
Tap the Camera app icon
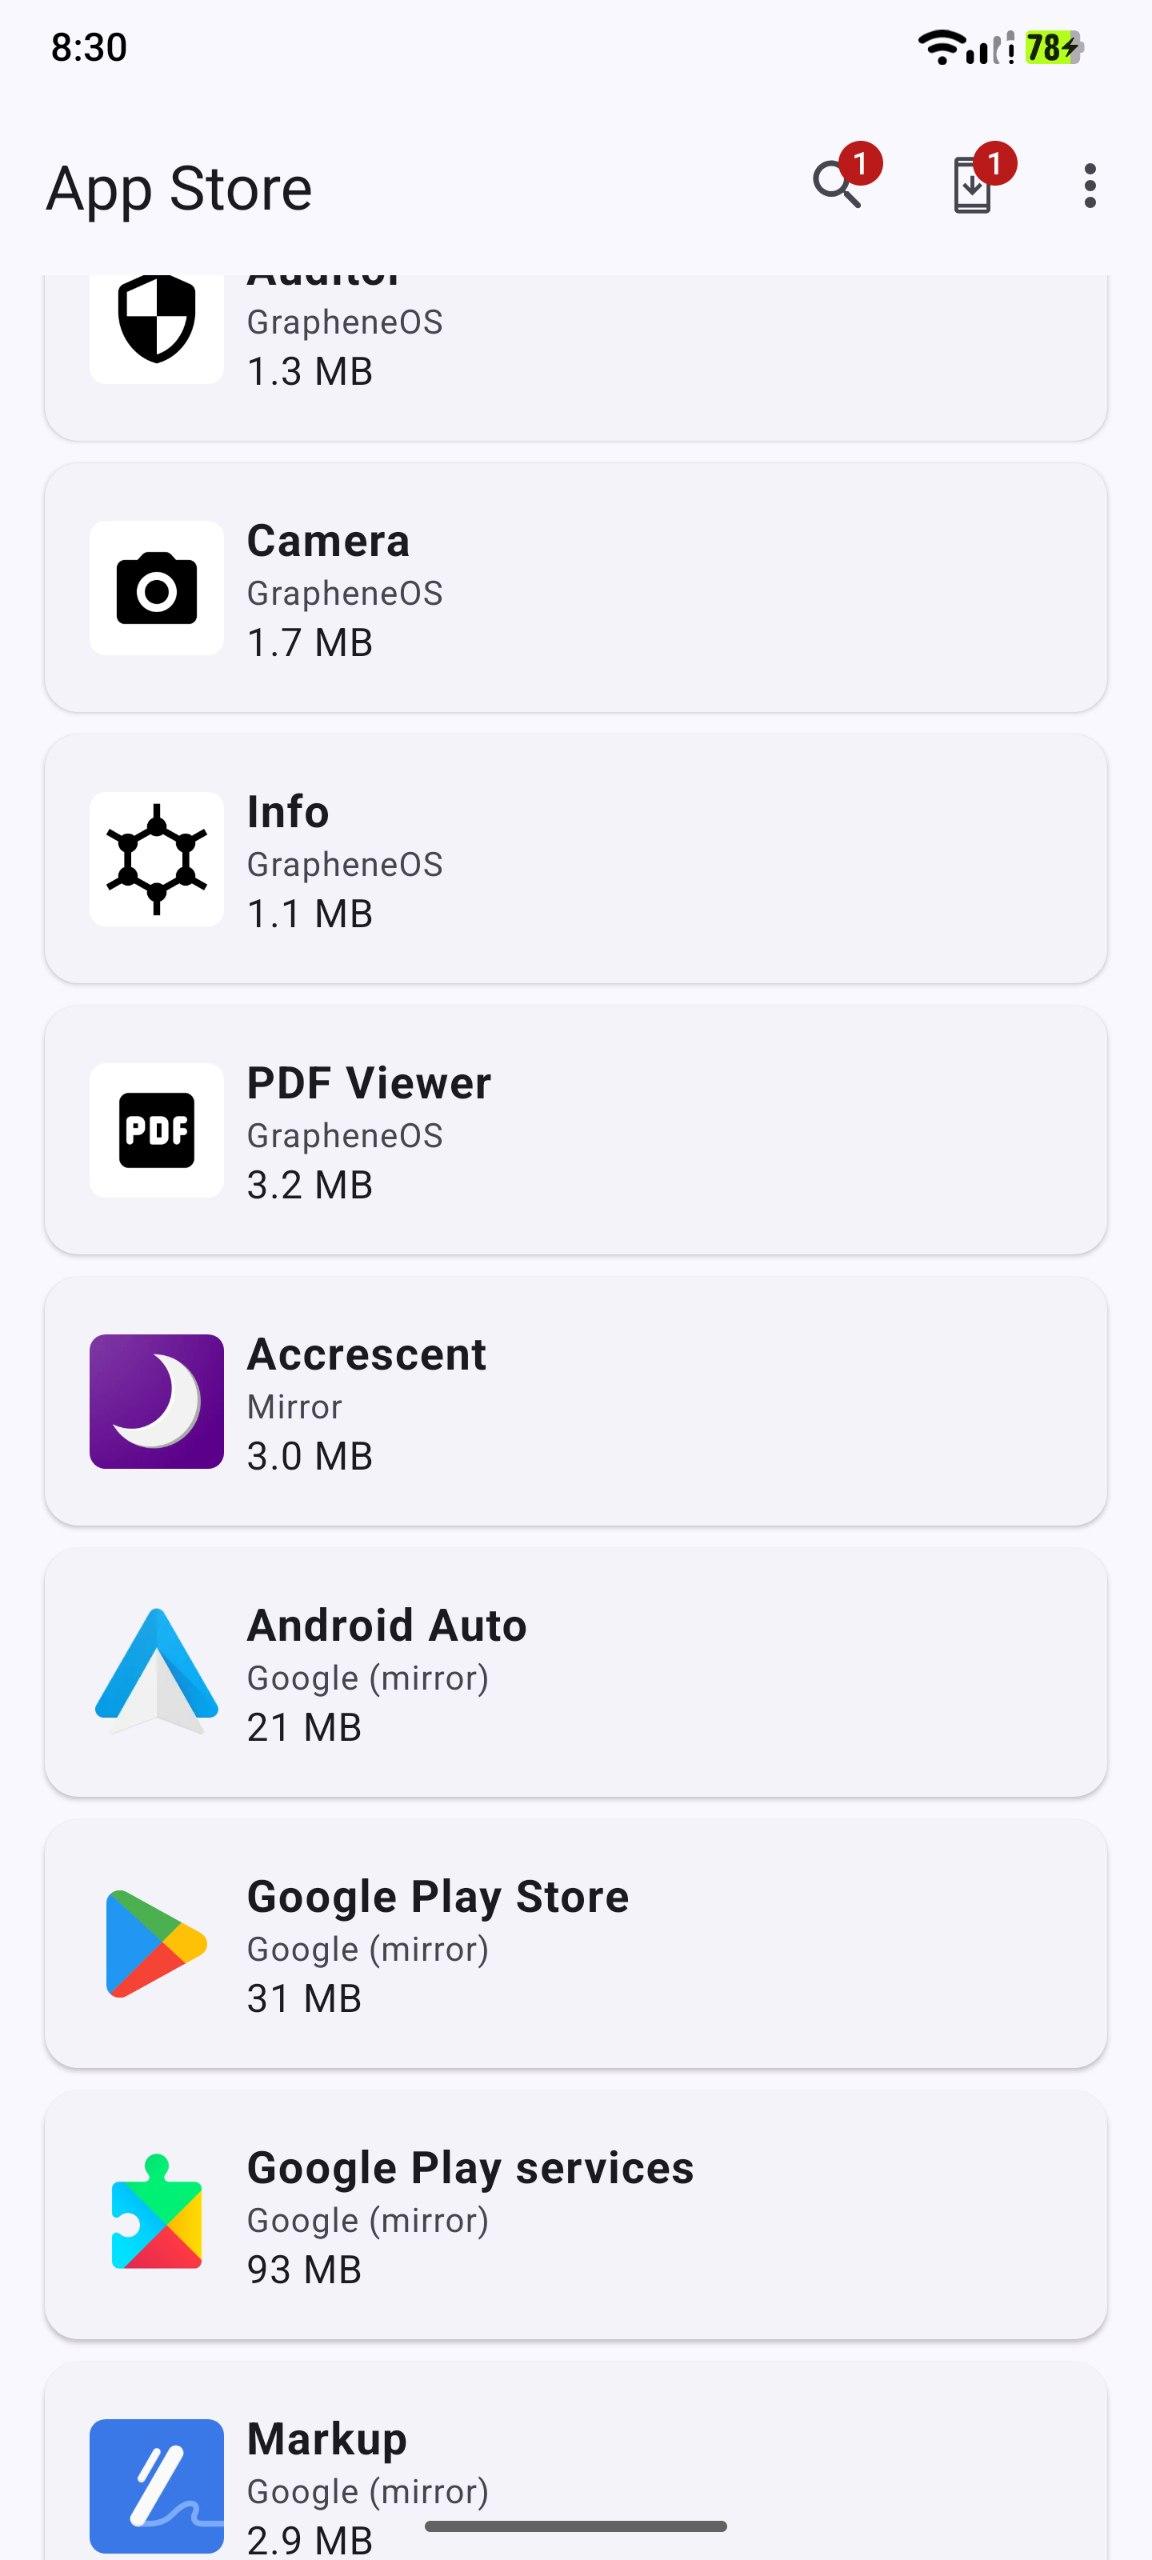(x=157, y=588)
